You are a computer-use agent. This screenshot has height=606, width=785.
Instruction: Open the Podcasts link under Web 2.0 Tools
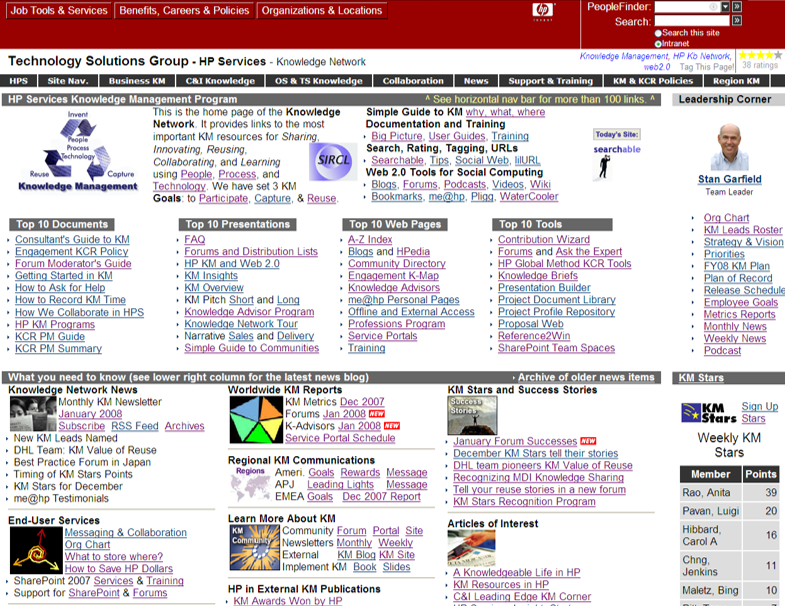click(465, 184)
